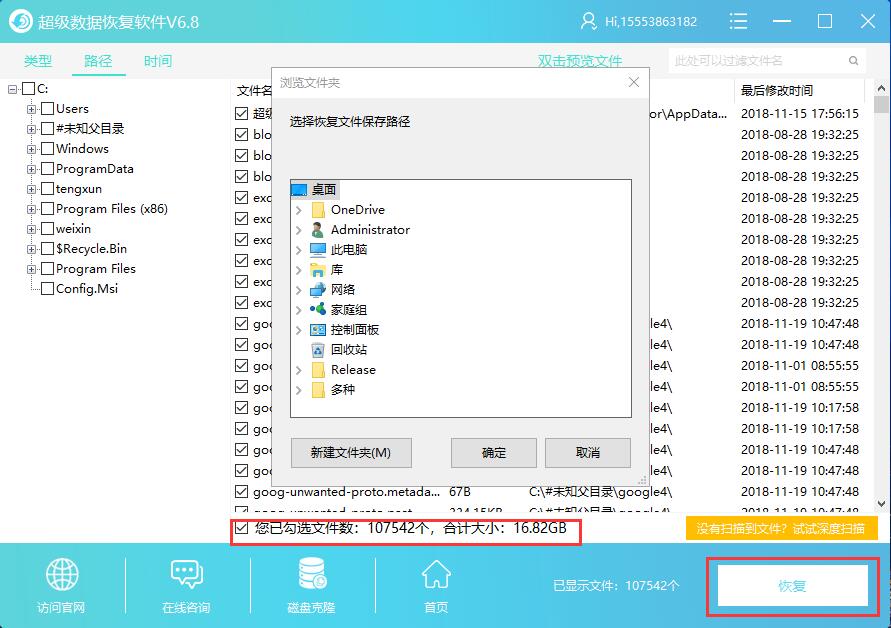Switch to the 类型 tab
Screen dimensions: 891x628
point(38,61)
